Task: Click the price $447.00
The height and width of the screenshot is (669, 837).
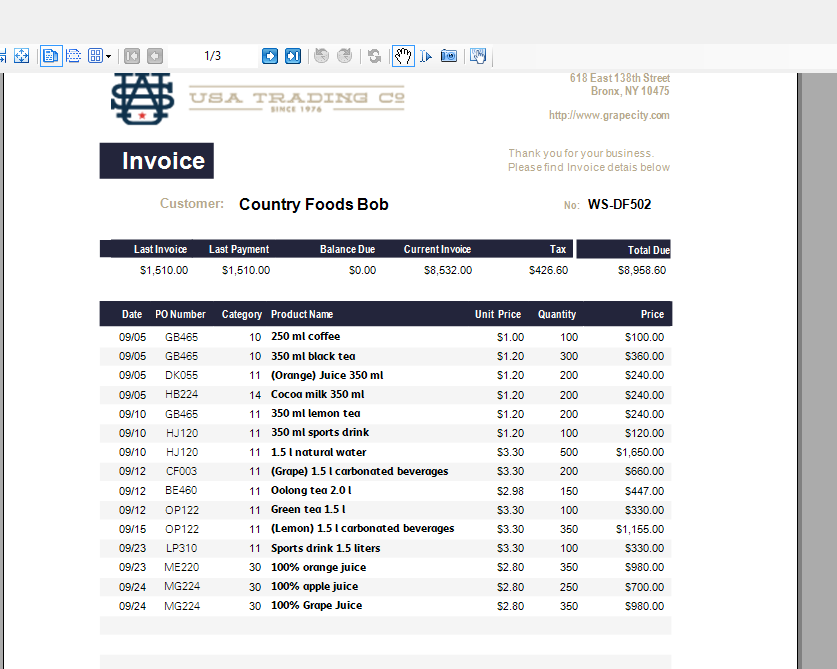Action: (644, 491)
